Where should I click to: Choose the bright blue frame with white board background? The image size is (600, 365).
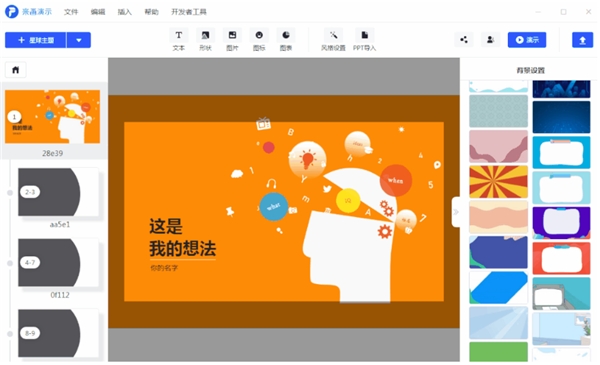pyautogui.click(x=561, y=152)
